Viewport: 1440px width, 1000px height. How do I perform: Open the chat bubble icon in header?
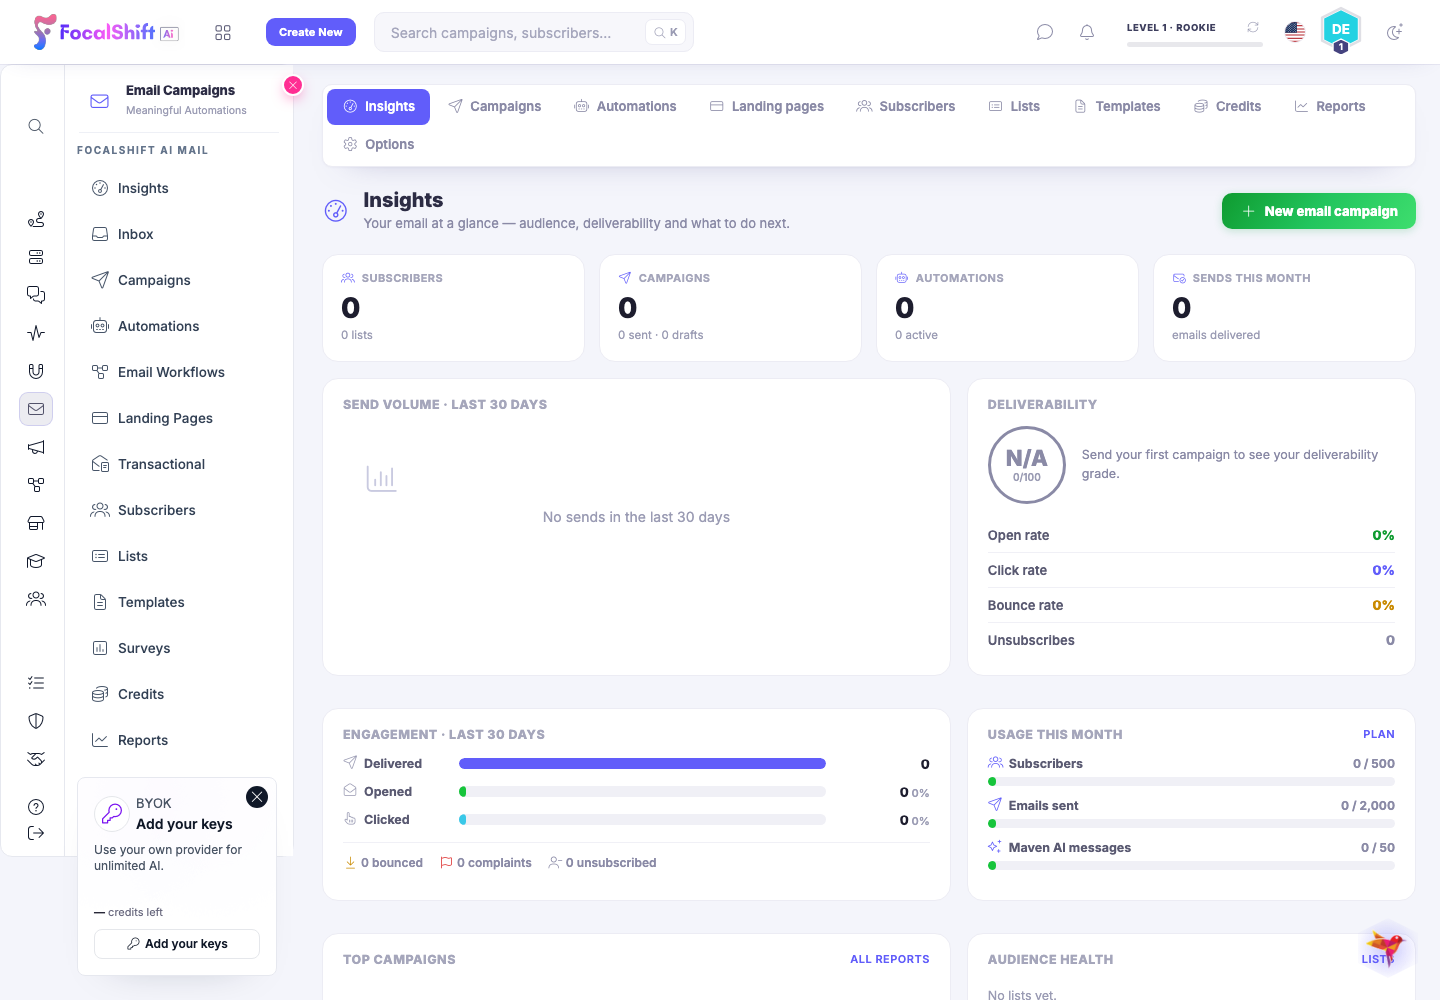[1045, 32]
